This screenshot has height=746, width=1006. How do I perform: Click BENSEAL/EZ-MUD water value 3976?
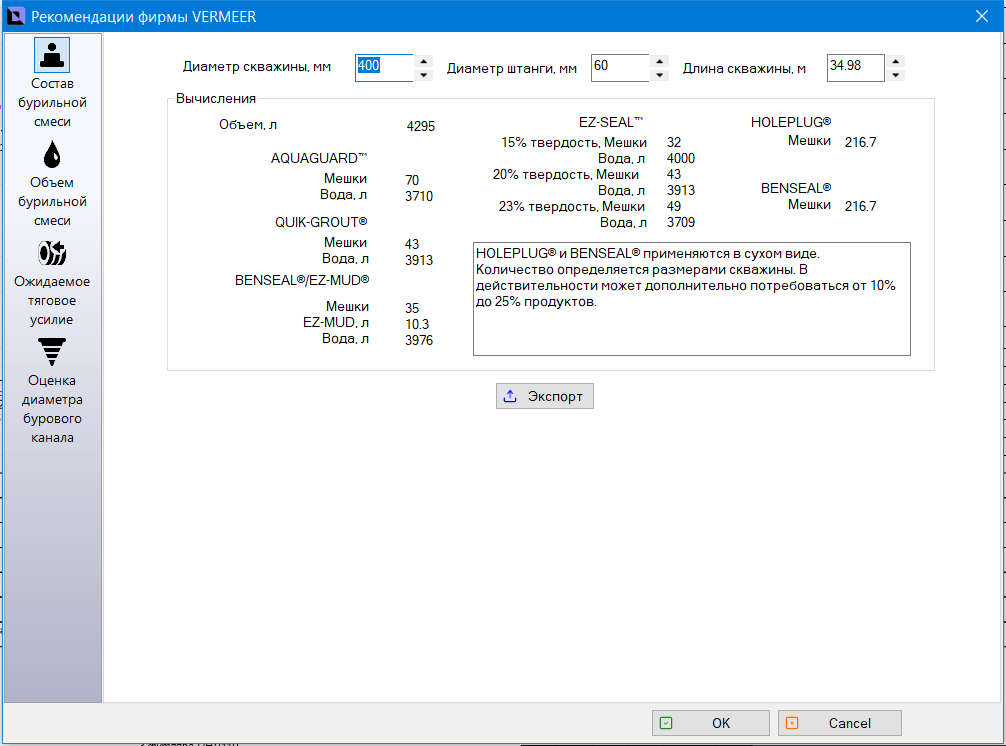(419, 341)
